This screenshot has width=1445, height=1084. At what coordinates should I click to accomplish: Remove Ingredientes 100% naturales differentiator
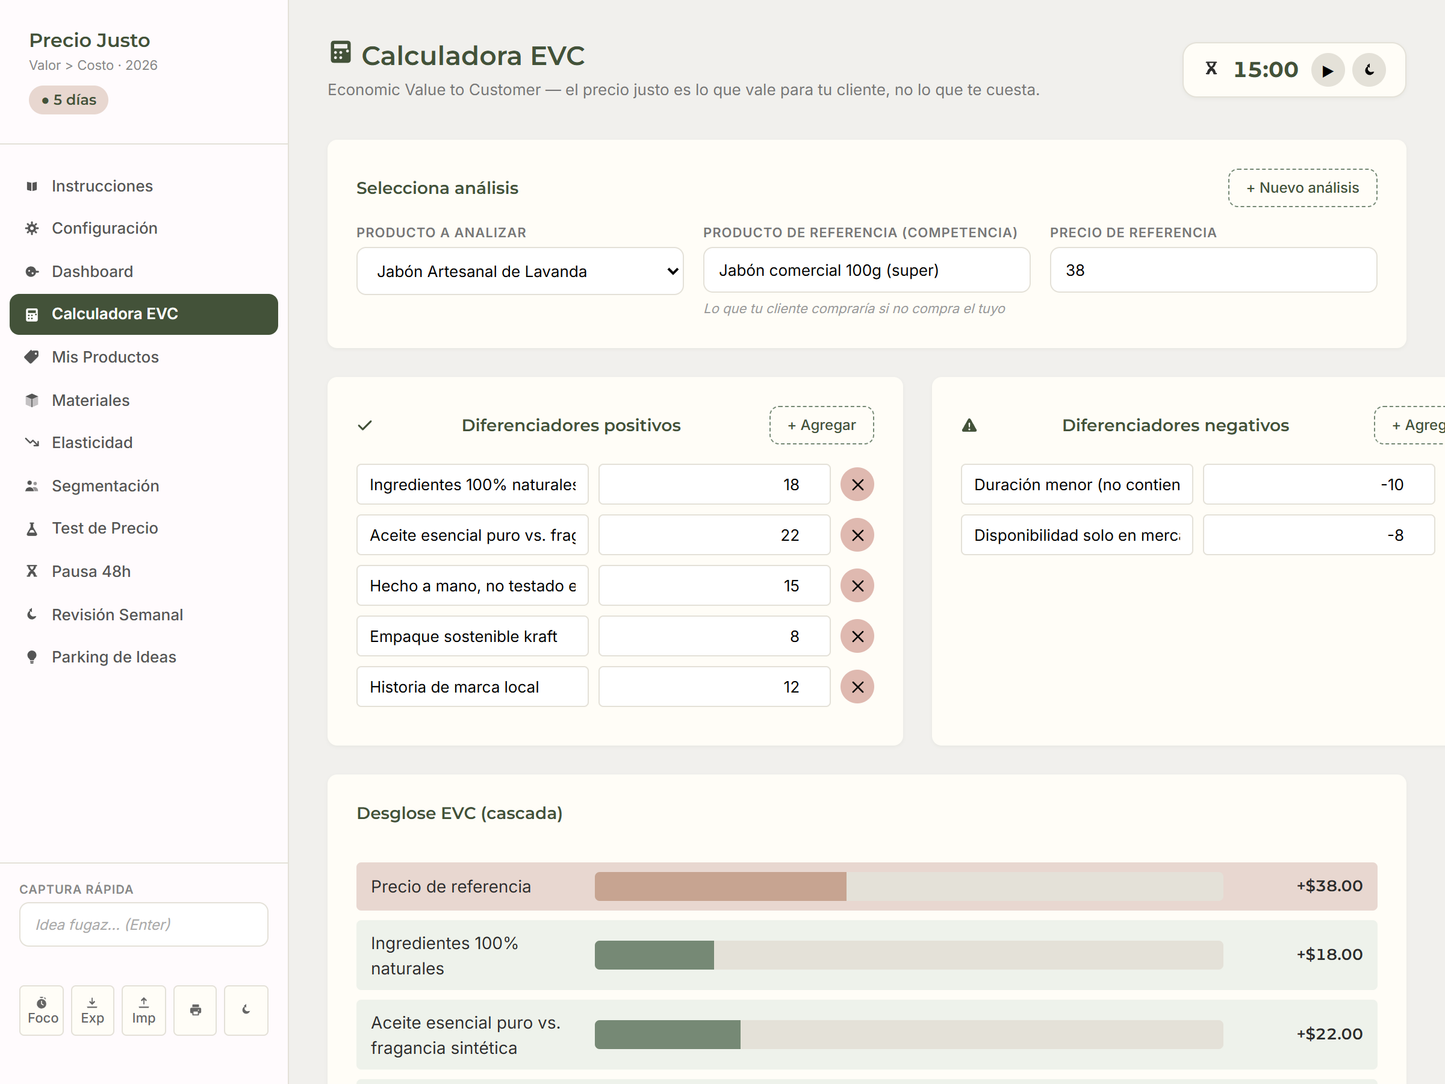(x=857, y=484)
